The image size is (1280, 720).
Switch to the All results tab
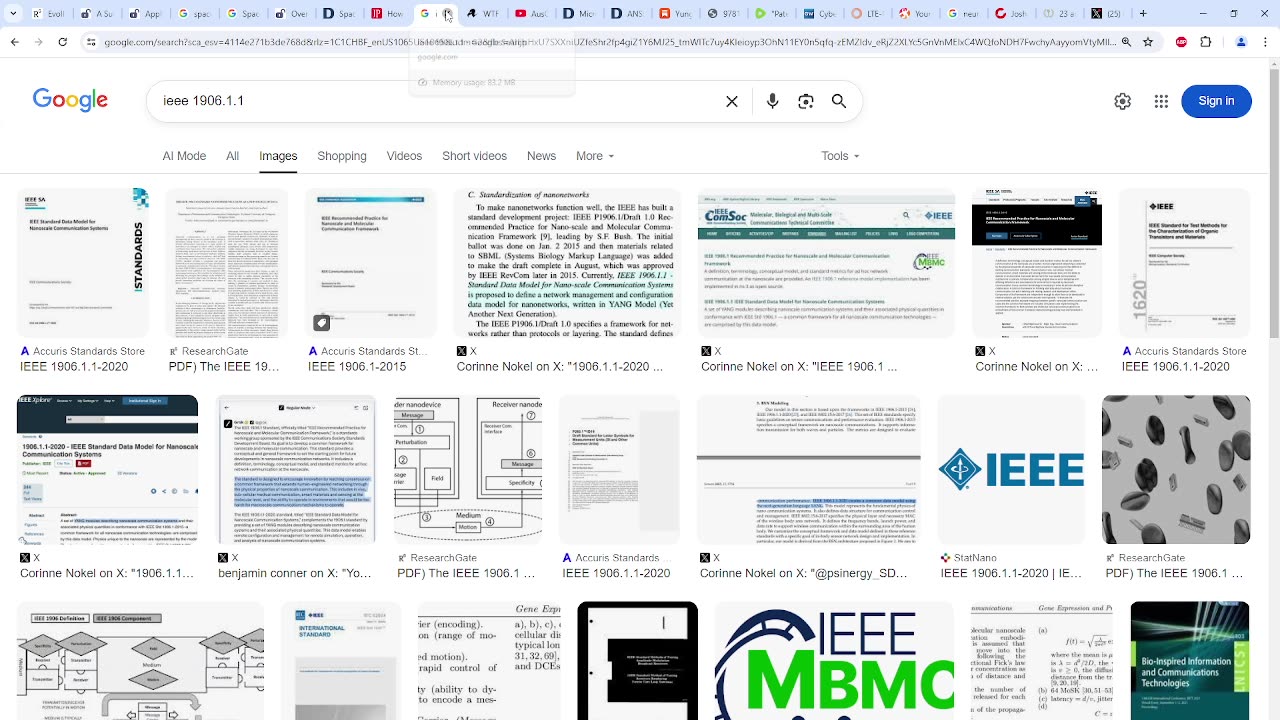[232, 156]
